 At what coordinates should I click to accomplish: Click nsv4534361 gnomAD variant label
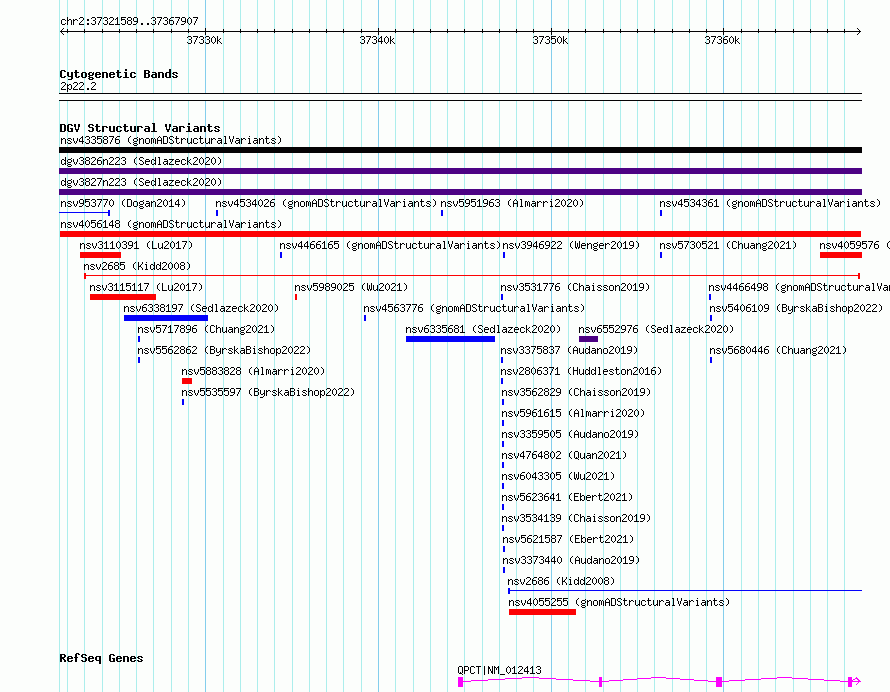770,203
